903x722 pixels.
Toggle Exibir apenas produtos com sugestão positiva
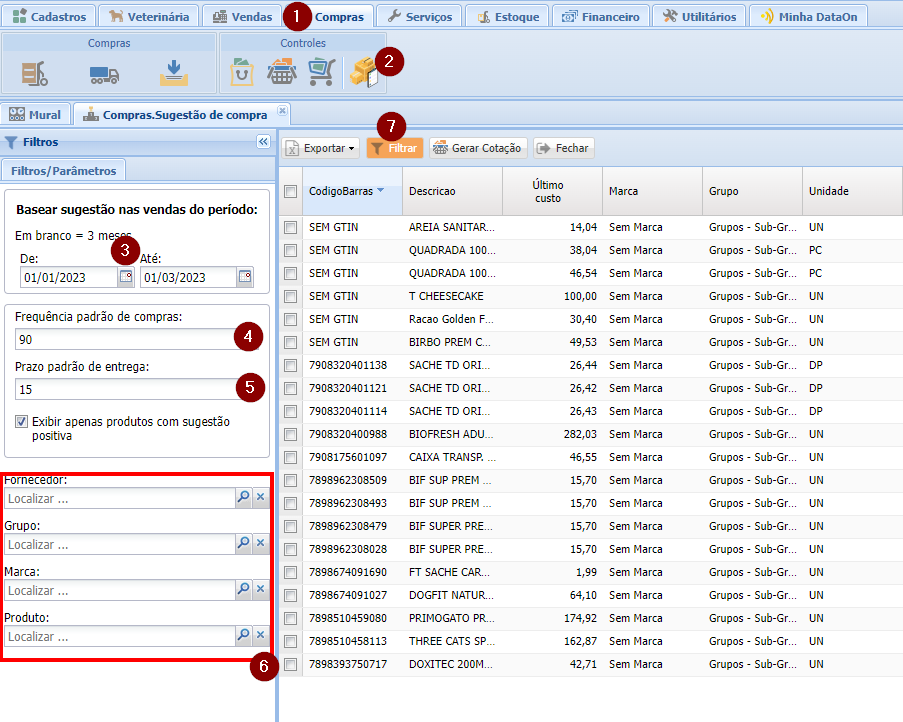pyautogui.click(x=22, y=422)
